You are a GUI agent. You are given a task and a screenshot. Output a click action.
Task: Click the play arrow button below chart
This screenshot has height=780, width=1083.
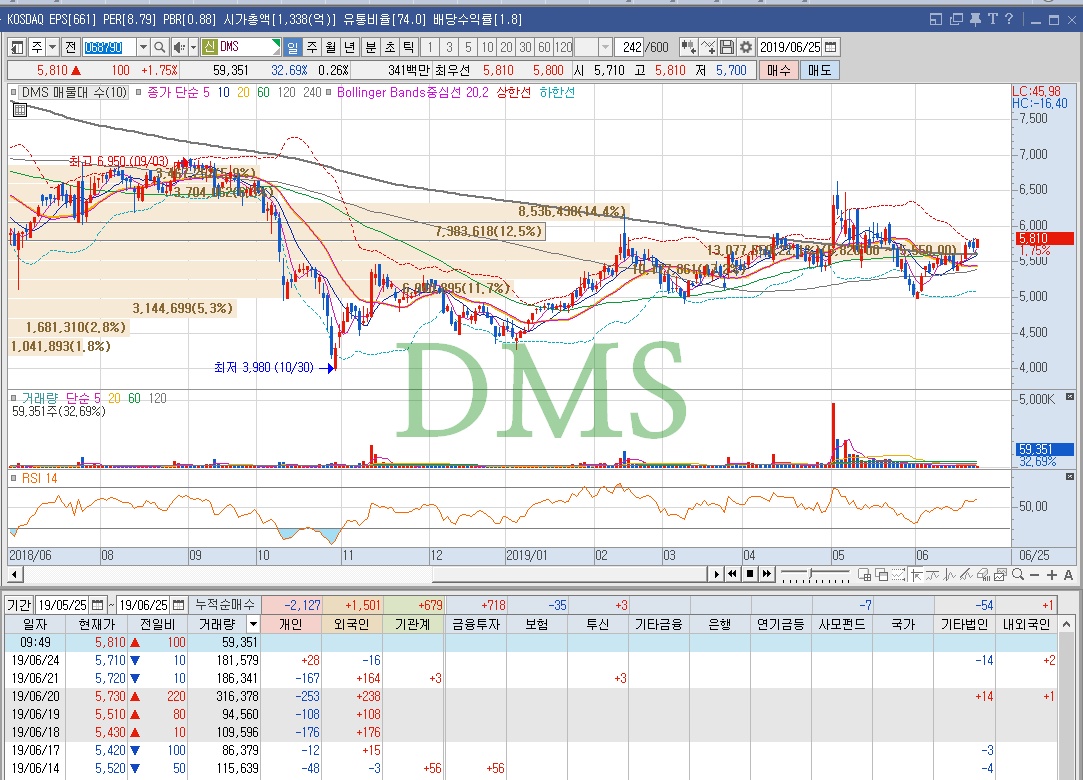716,574
